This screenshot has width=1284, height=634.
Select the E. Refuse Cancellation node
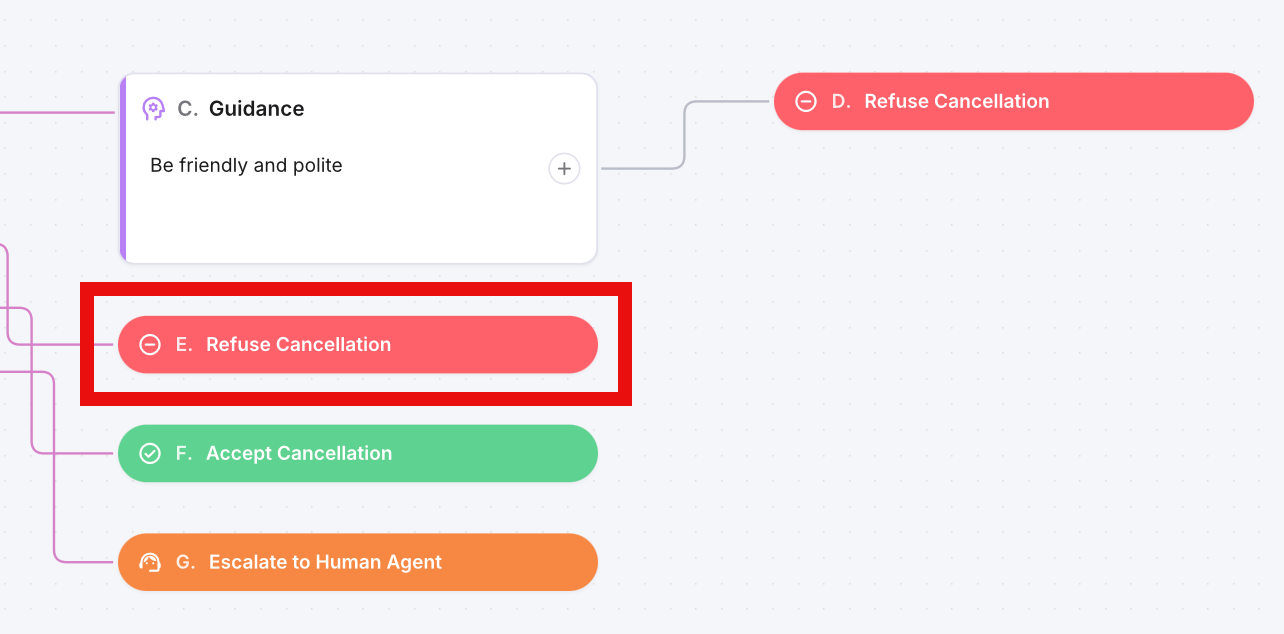(x=358, y=345)
